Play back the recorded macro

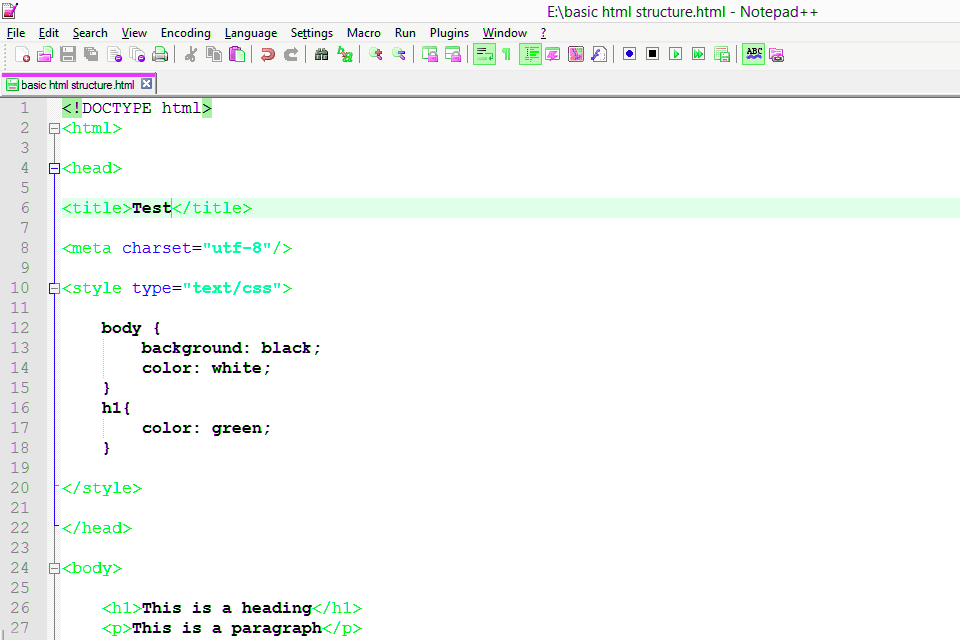[676, 55]
